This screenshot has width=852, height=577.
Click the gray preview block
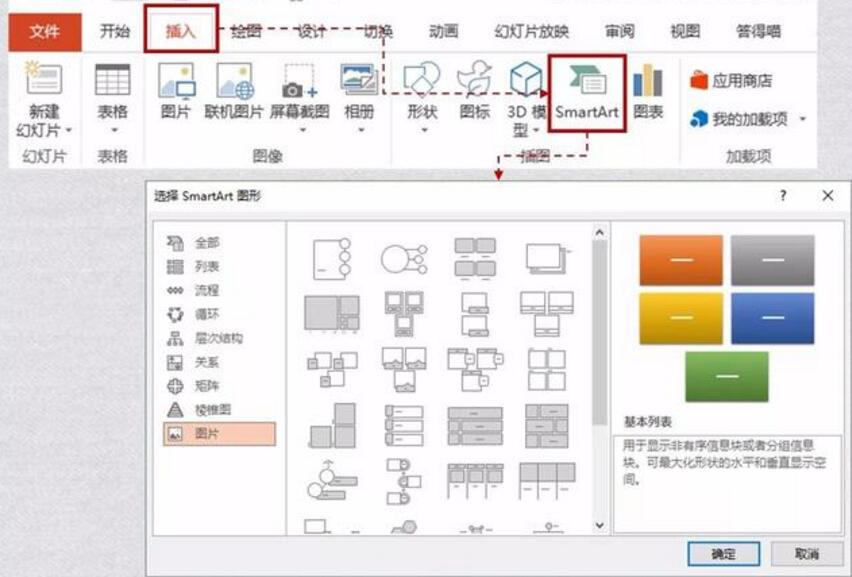click(772, 260)
